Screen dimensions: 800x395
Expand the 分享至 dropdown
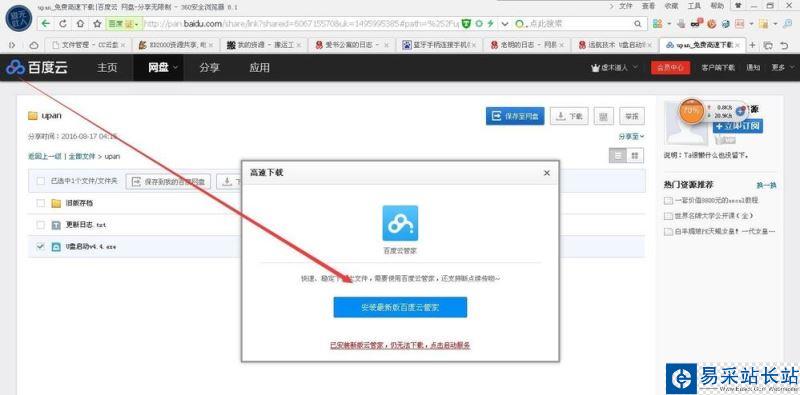[631, 136]
